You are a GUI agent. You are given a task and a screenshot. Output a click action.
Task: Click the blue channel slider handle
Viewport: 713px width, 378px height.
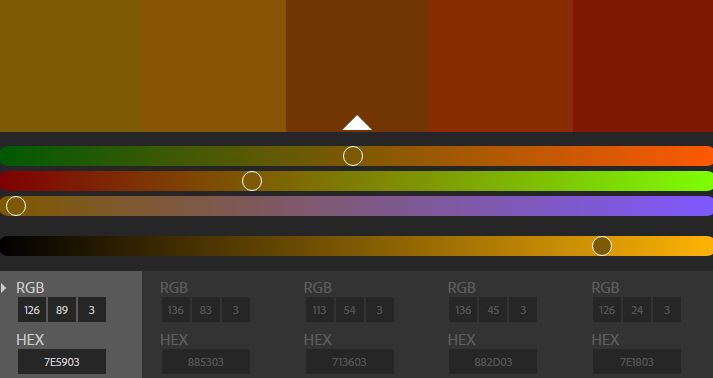click(x=16, y=206)
